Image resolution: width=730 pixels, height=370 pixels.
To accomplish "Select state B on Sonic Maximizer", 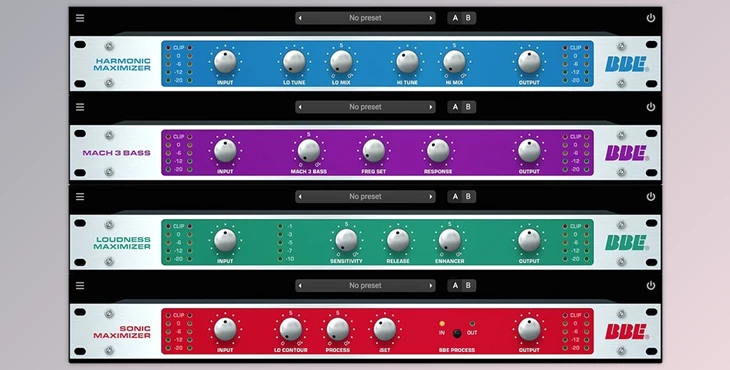I will (468, 285).
